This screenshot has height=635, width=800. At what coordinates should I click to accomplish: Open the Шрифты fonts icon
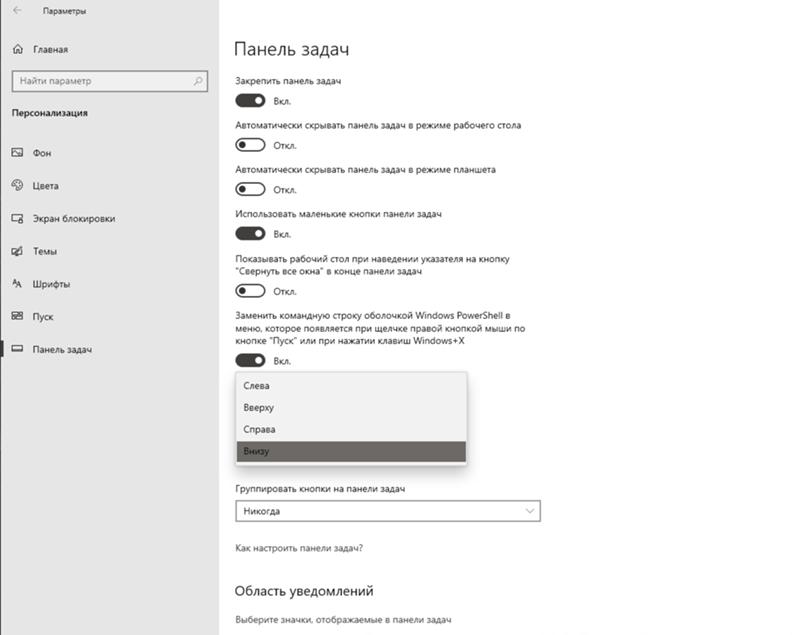[x=17, y=284]
